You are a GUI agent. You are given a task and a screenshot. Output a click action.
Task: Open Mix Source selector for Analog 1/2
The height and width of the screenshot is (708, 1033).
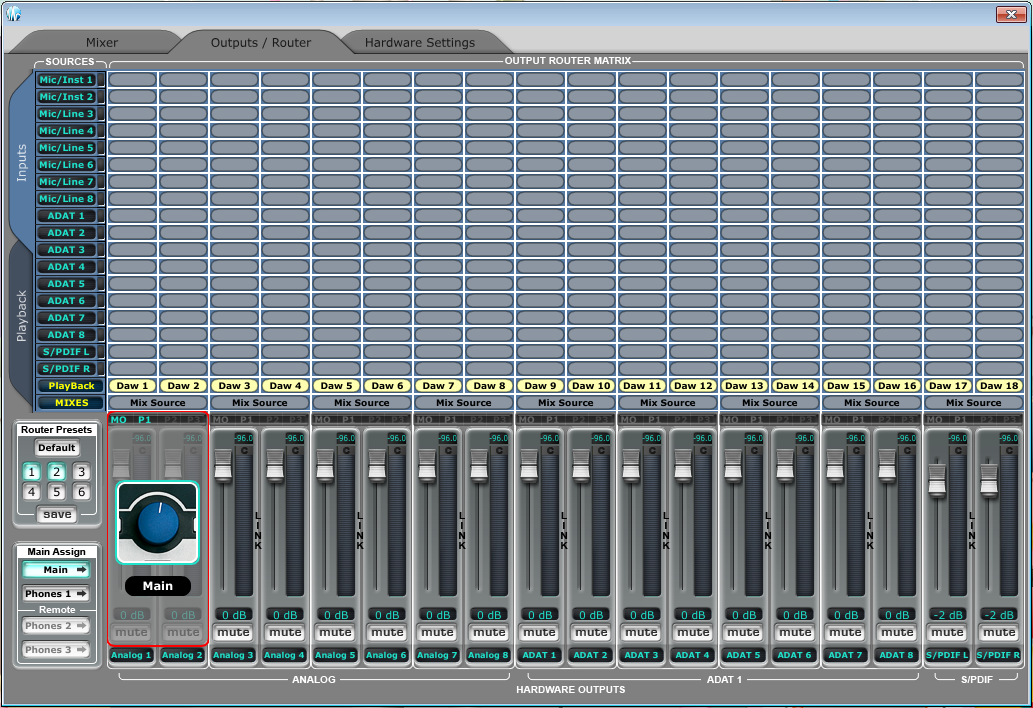pos(157,403)
